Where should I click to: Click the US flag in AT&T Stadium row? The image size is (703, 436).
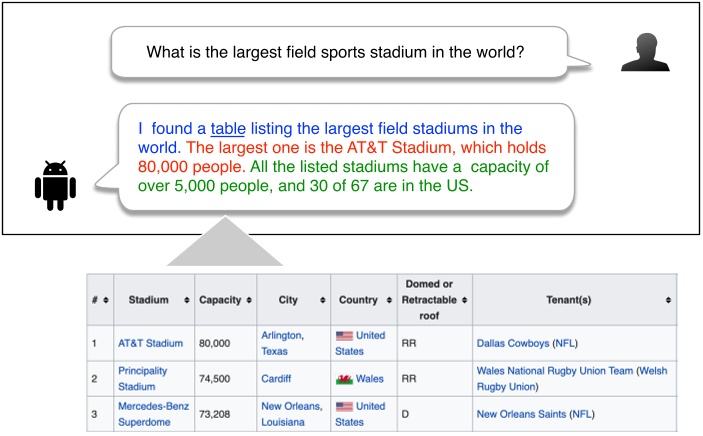[346, 336]
